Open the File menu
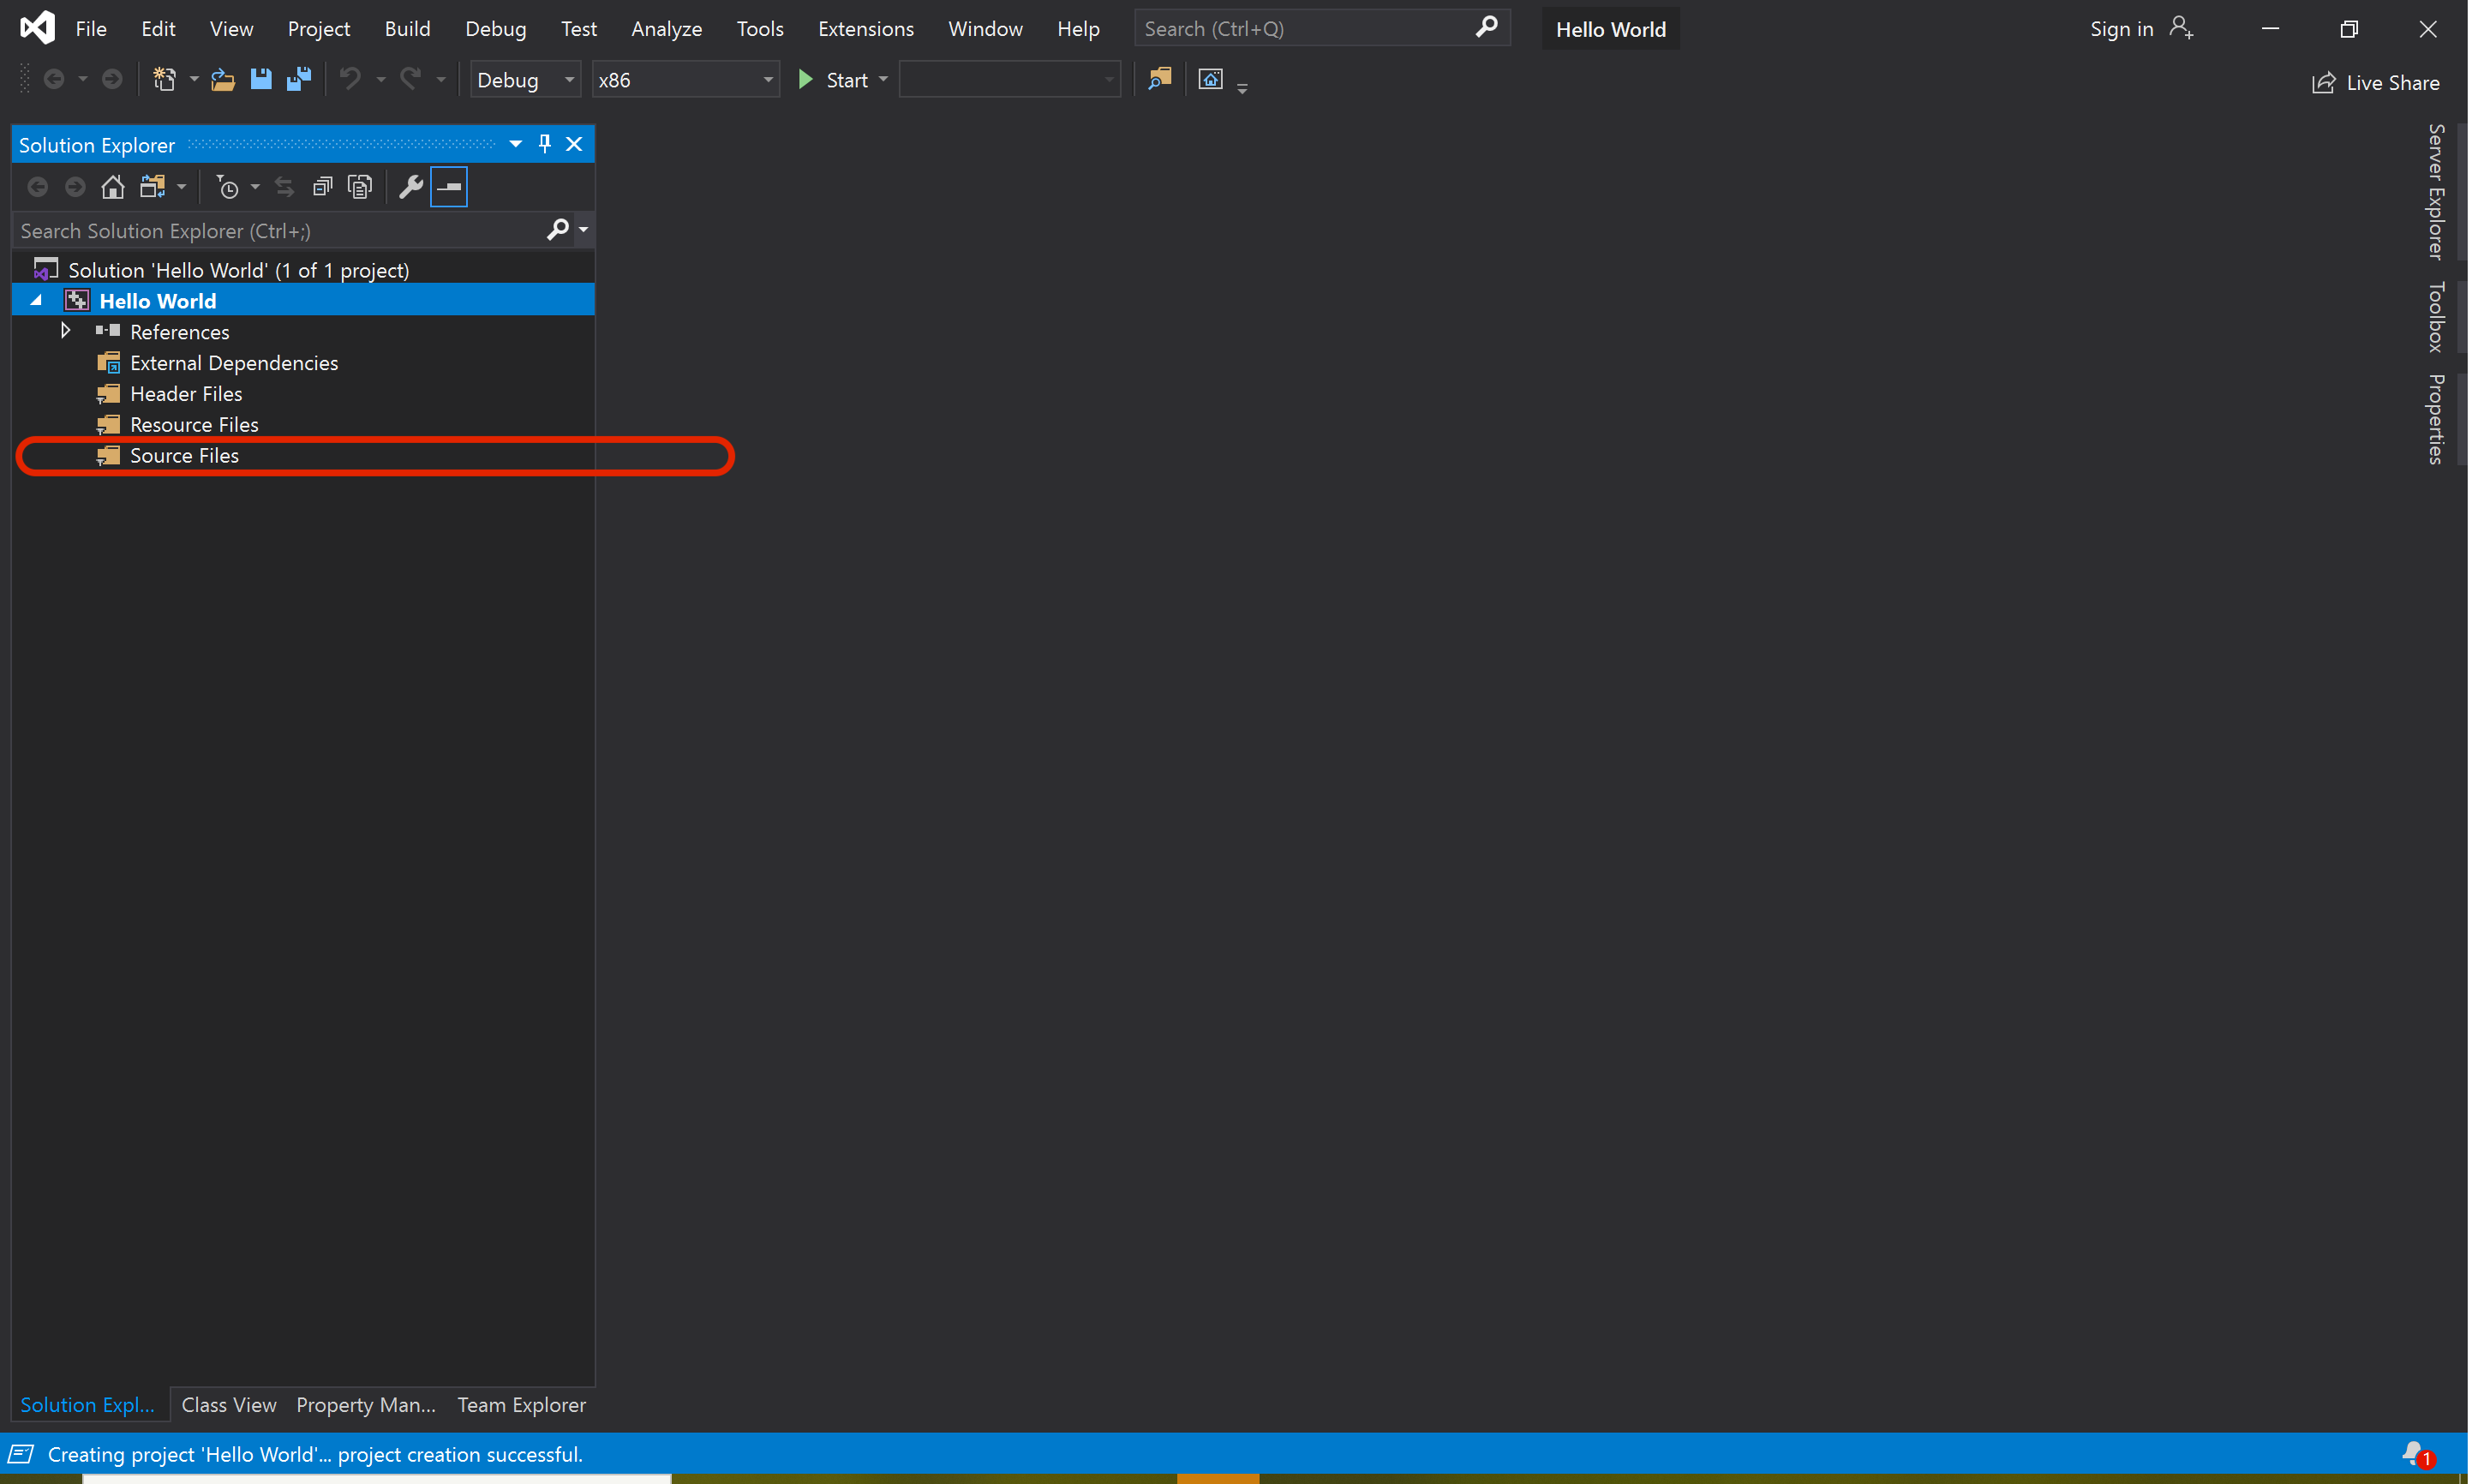The height and width of the screenshot is (1484, 2478). [91, 29]
